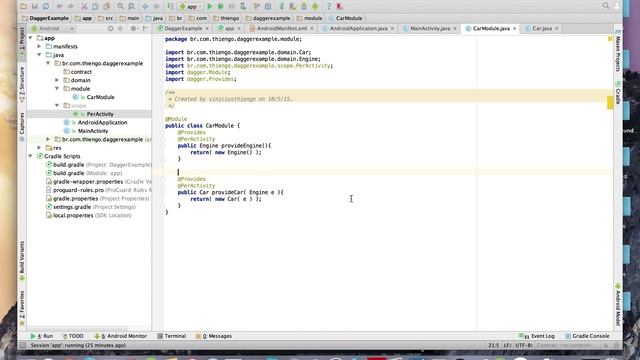Viewport: 640px width, 360px height.
Task: Click the Replace toolbar icon
Action: coord(131,6)
